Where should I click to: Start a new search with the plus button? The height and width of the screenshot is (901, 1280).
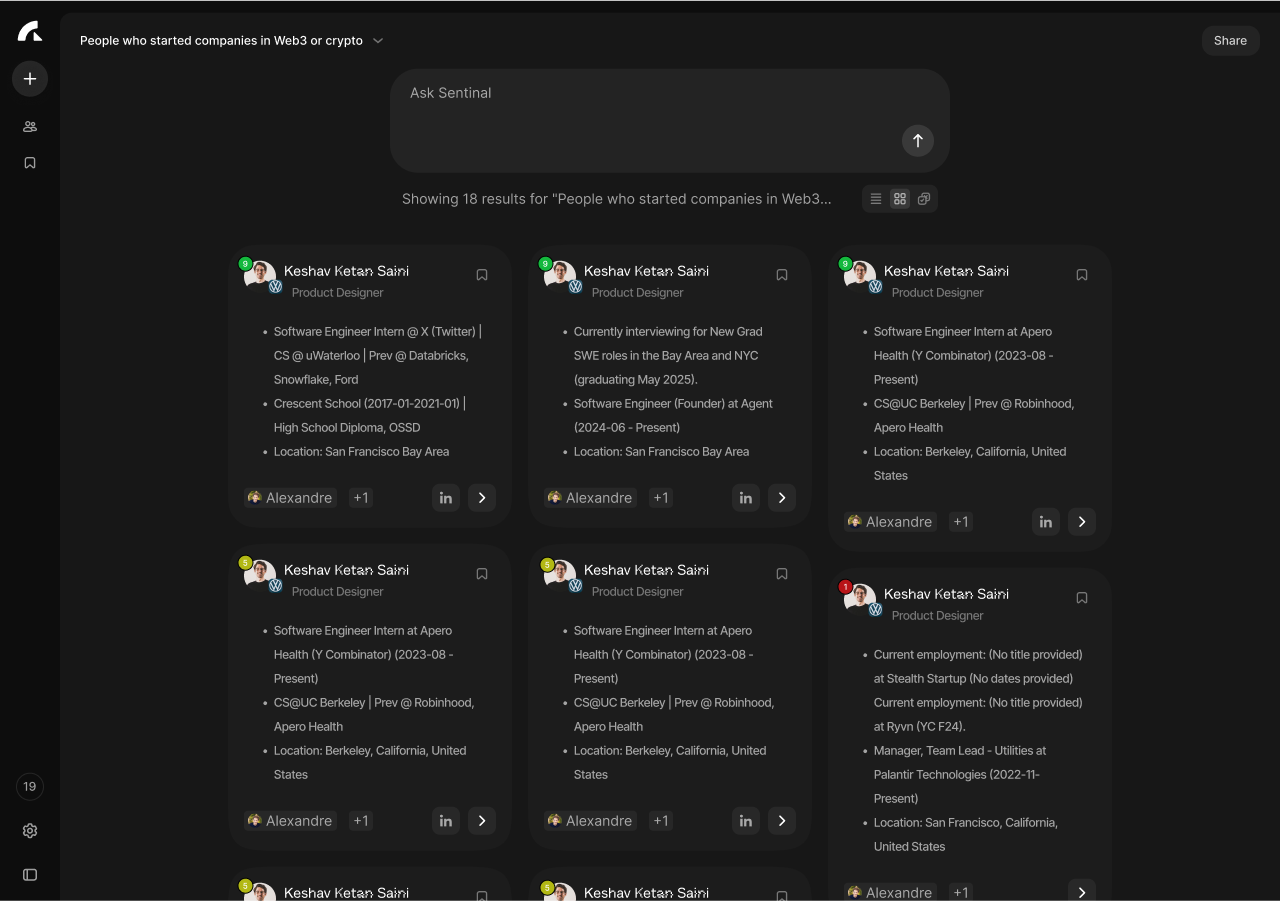(30, 78)
